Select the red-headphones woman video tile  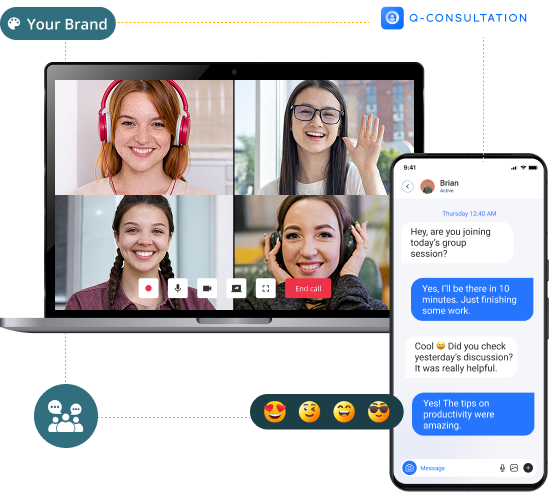tap(144, 138)
